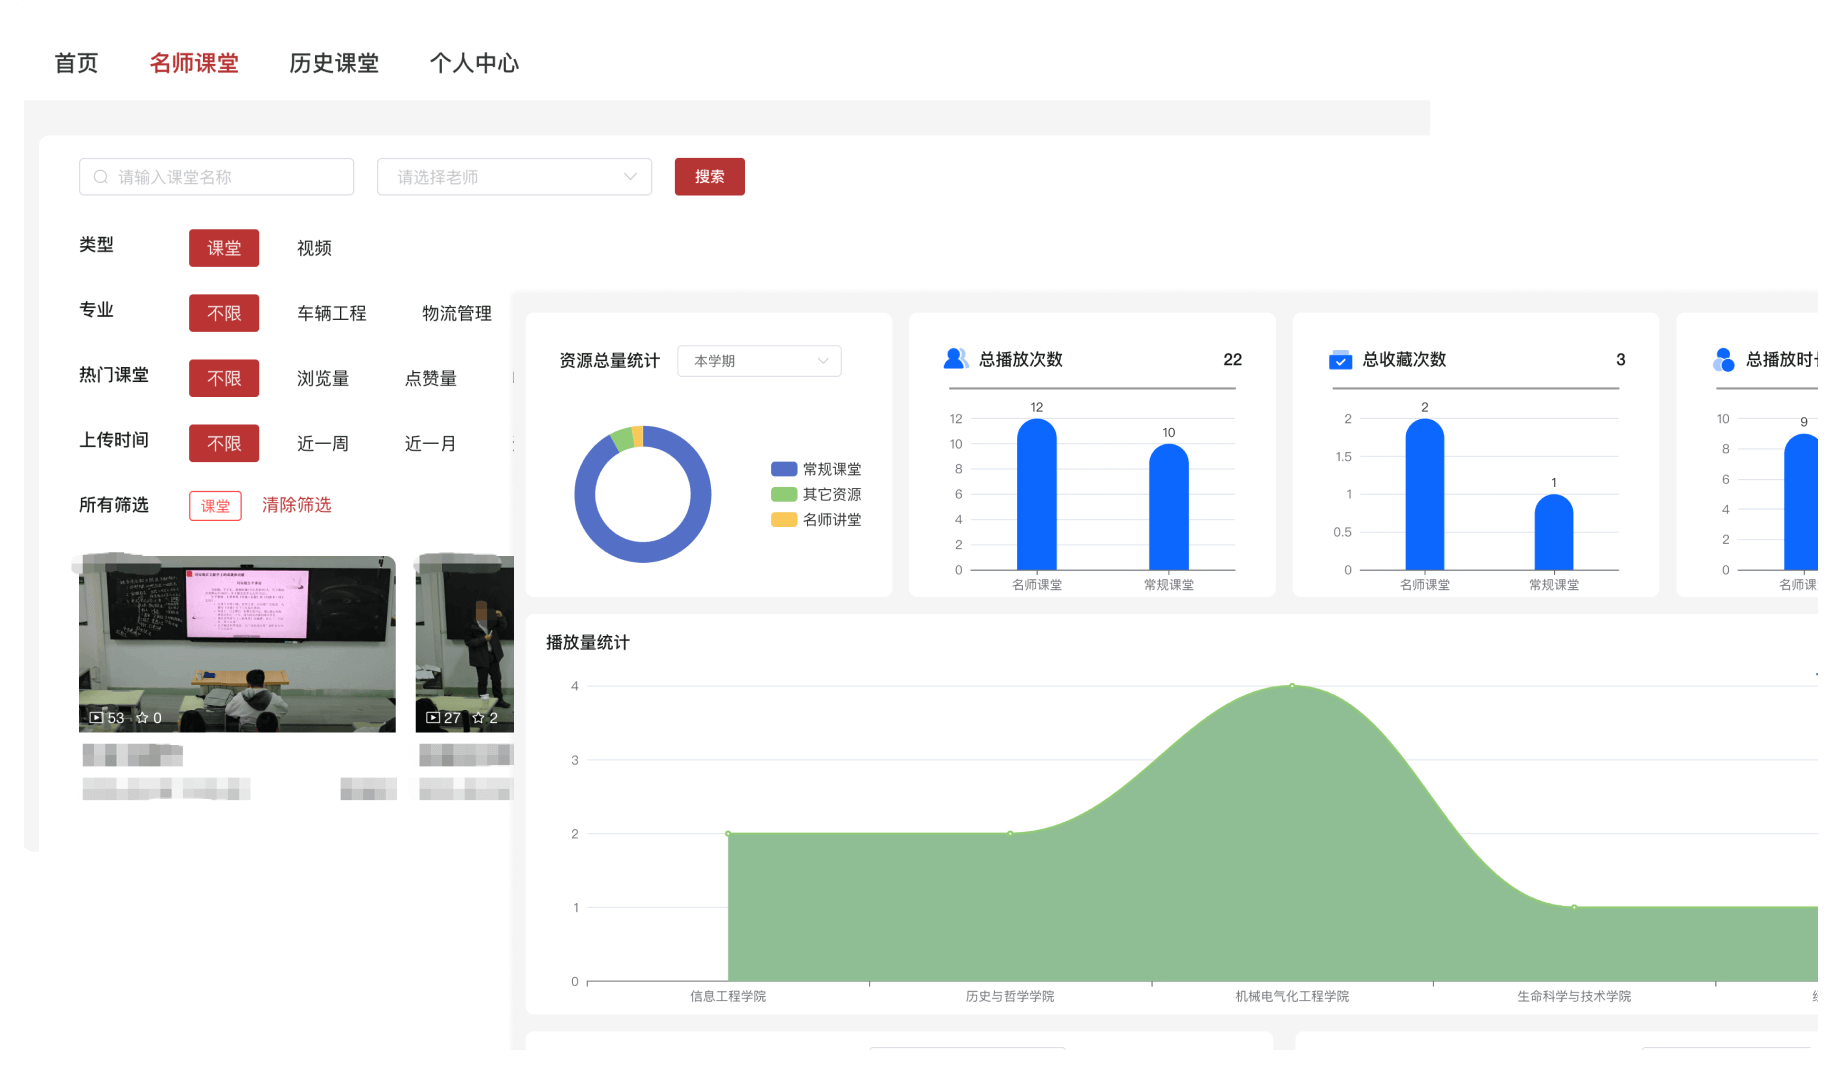1842x1074 pixels.
Task: Switch to the 历史课堂 tab
Action: coord(335,62)
